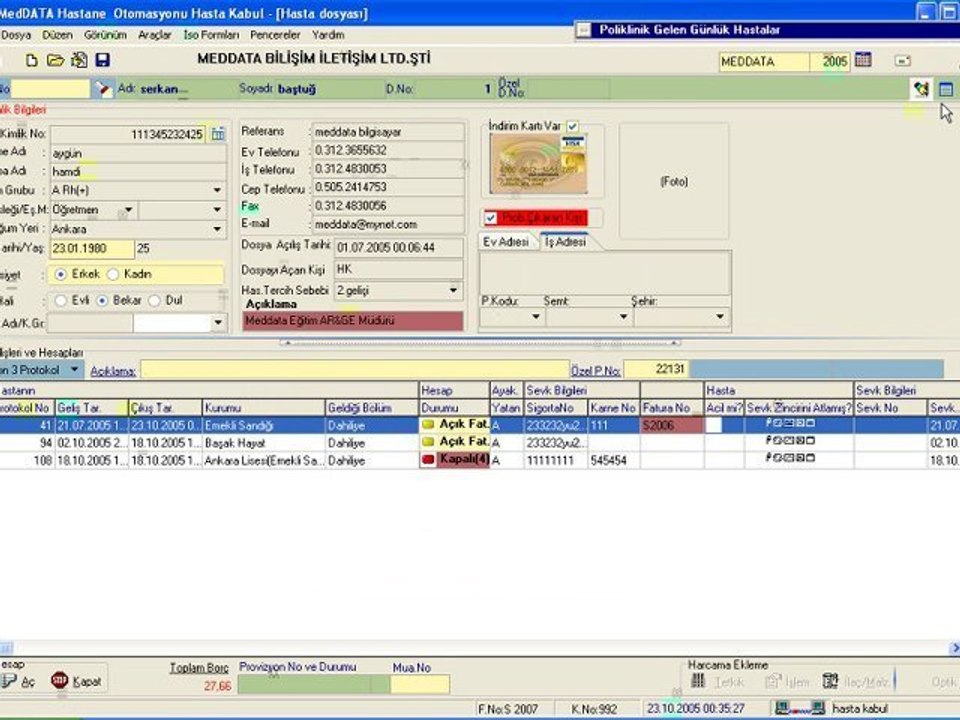Click the yellow status icon in row 41
960x720 pixels.
click(x=428, y=424)
